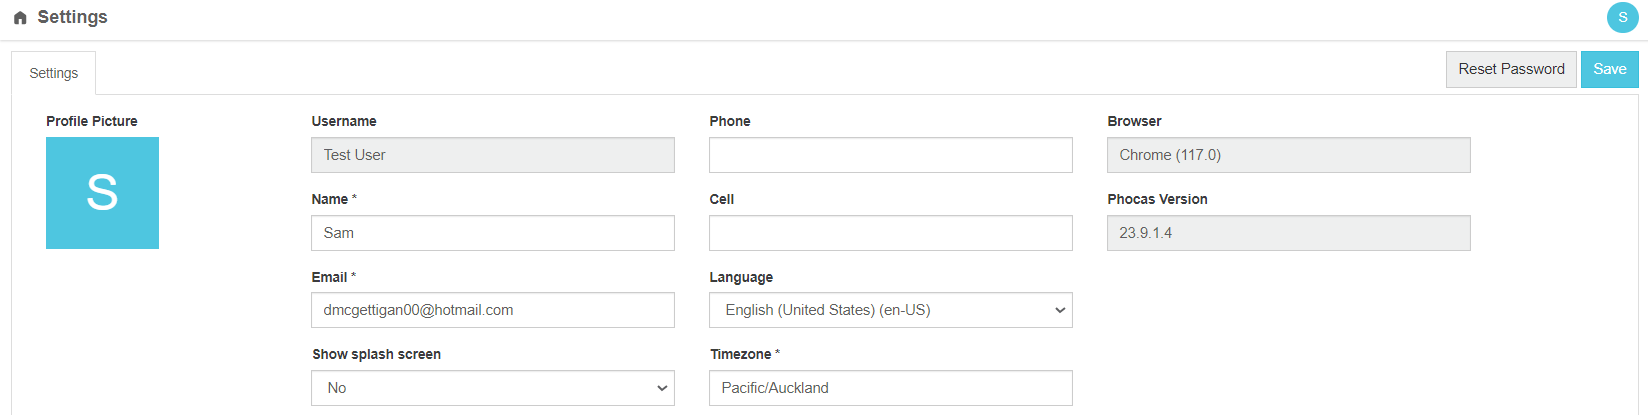
Task: Focus the Timezone field
Action: pyautogui.click(x=891, y=388)
